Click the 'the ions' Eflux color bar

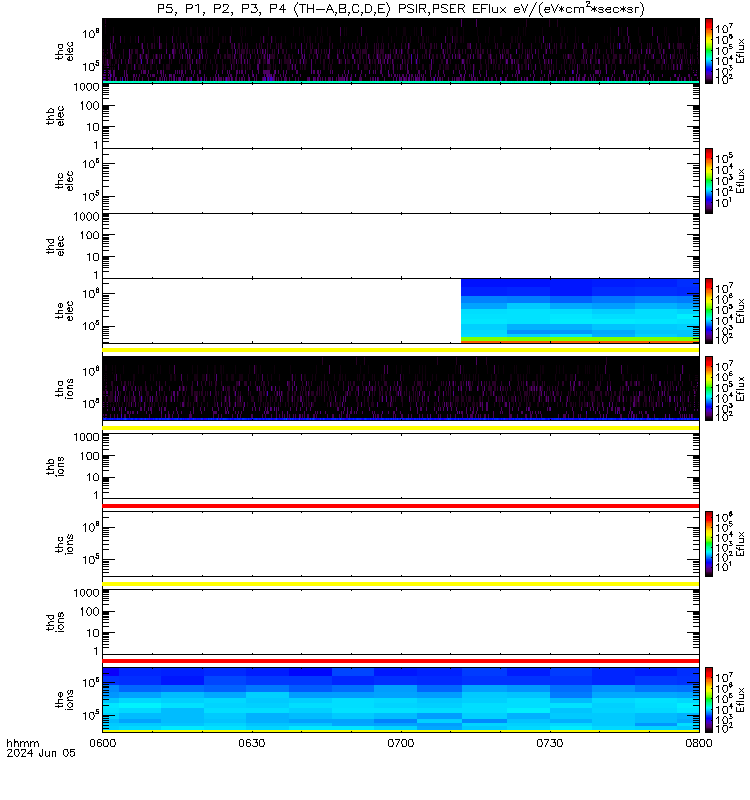click(x=709, y=699)
